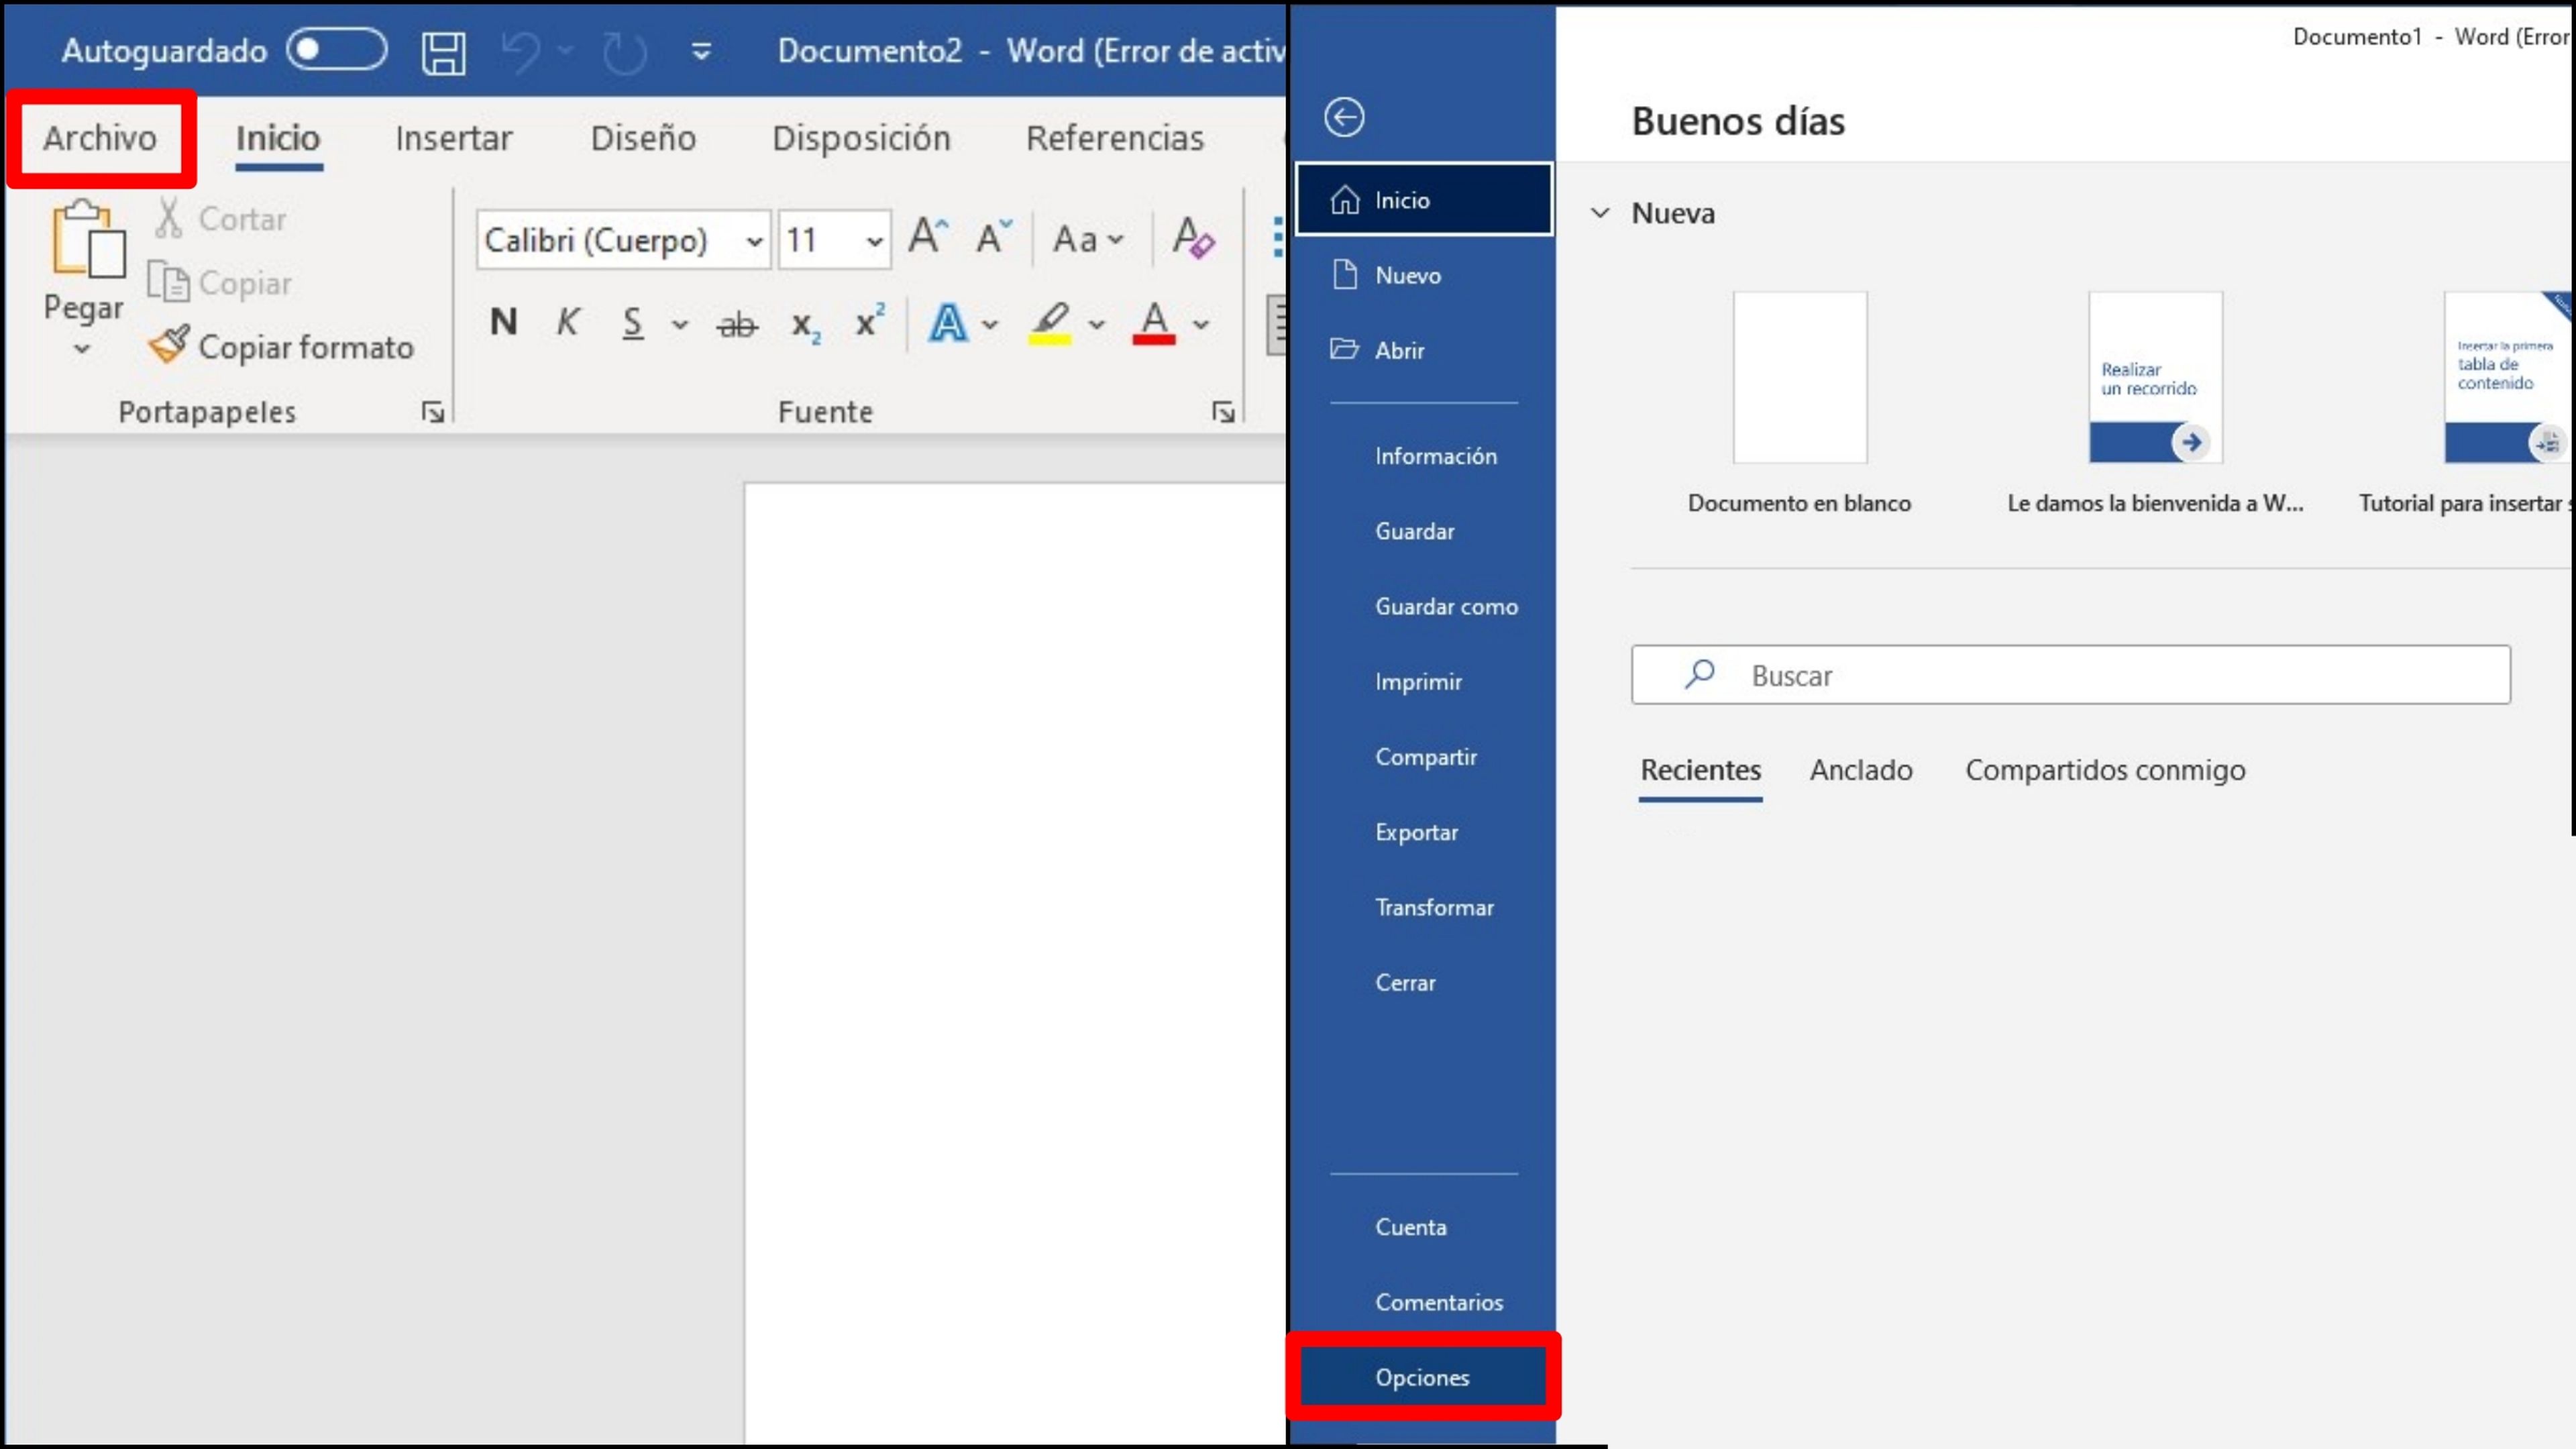Viewport: 2576px width, 1449px height.
Task: Click the text effects blue A icon
Action: coord(947,323)
